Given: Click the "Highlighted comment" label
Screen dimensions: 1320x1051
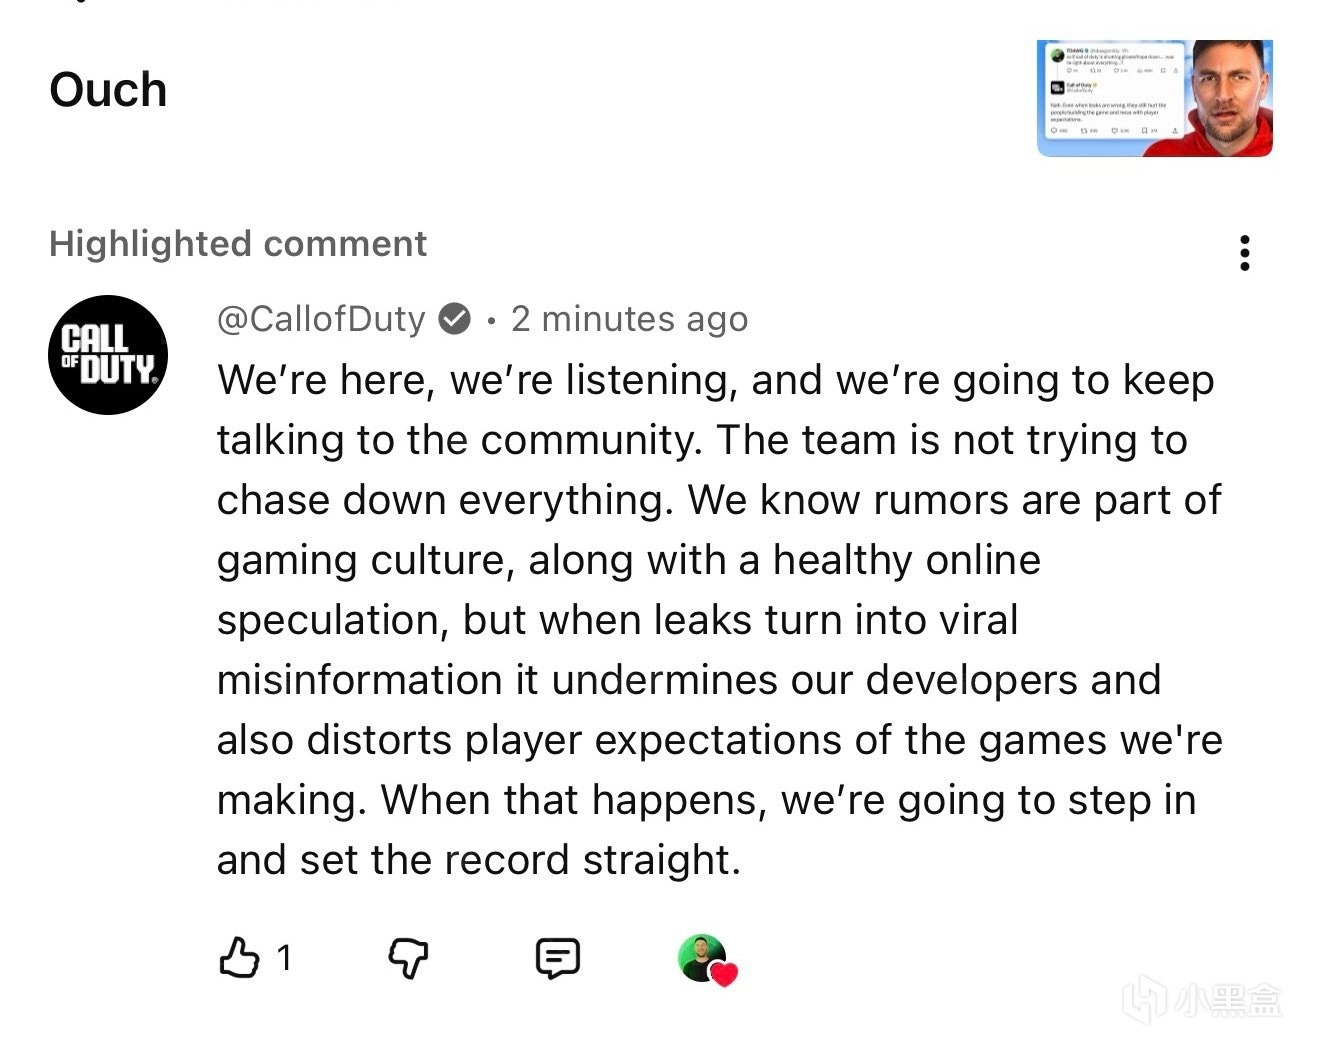Looking at the screenshot, I should click(x=238, y=244).
